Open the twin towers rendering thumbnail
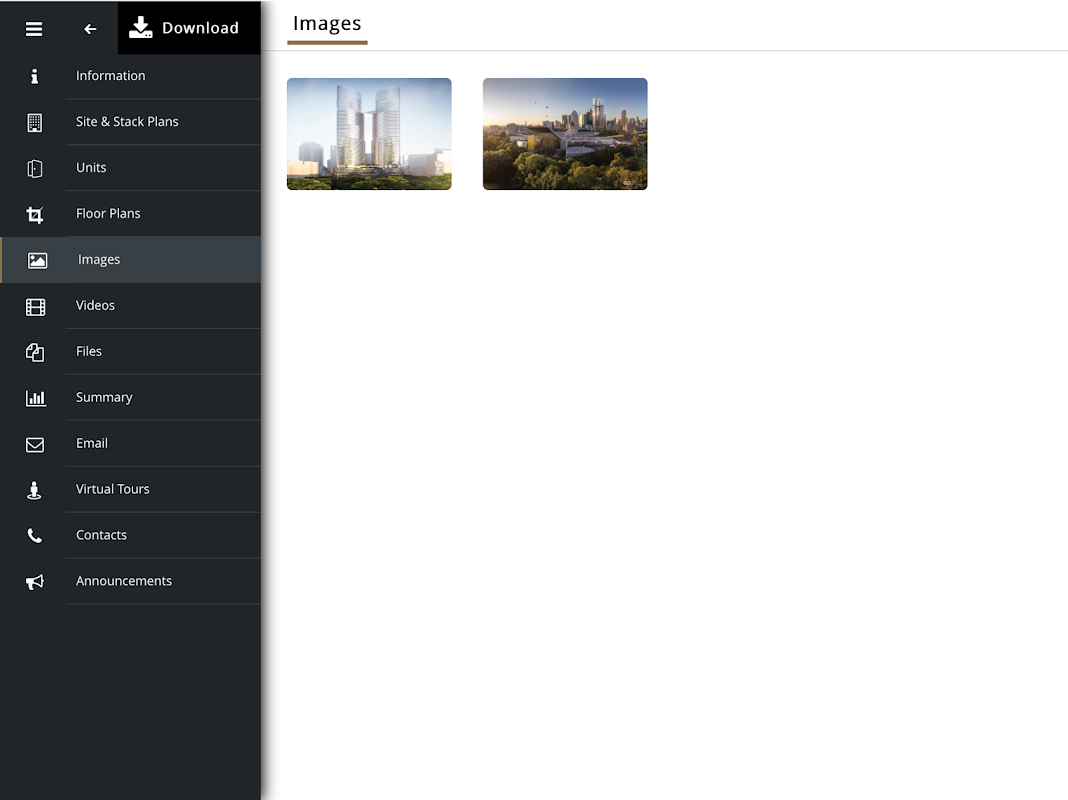The height and width of the screenshot is (800, 1068). click(369, 133)
